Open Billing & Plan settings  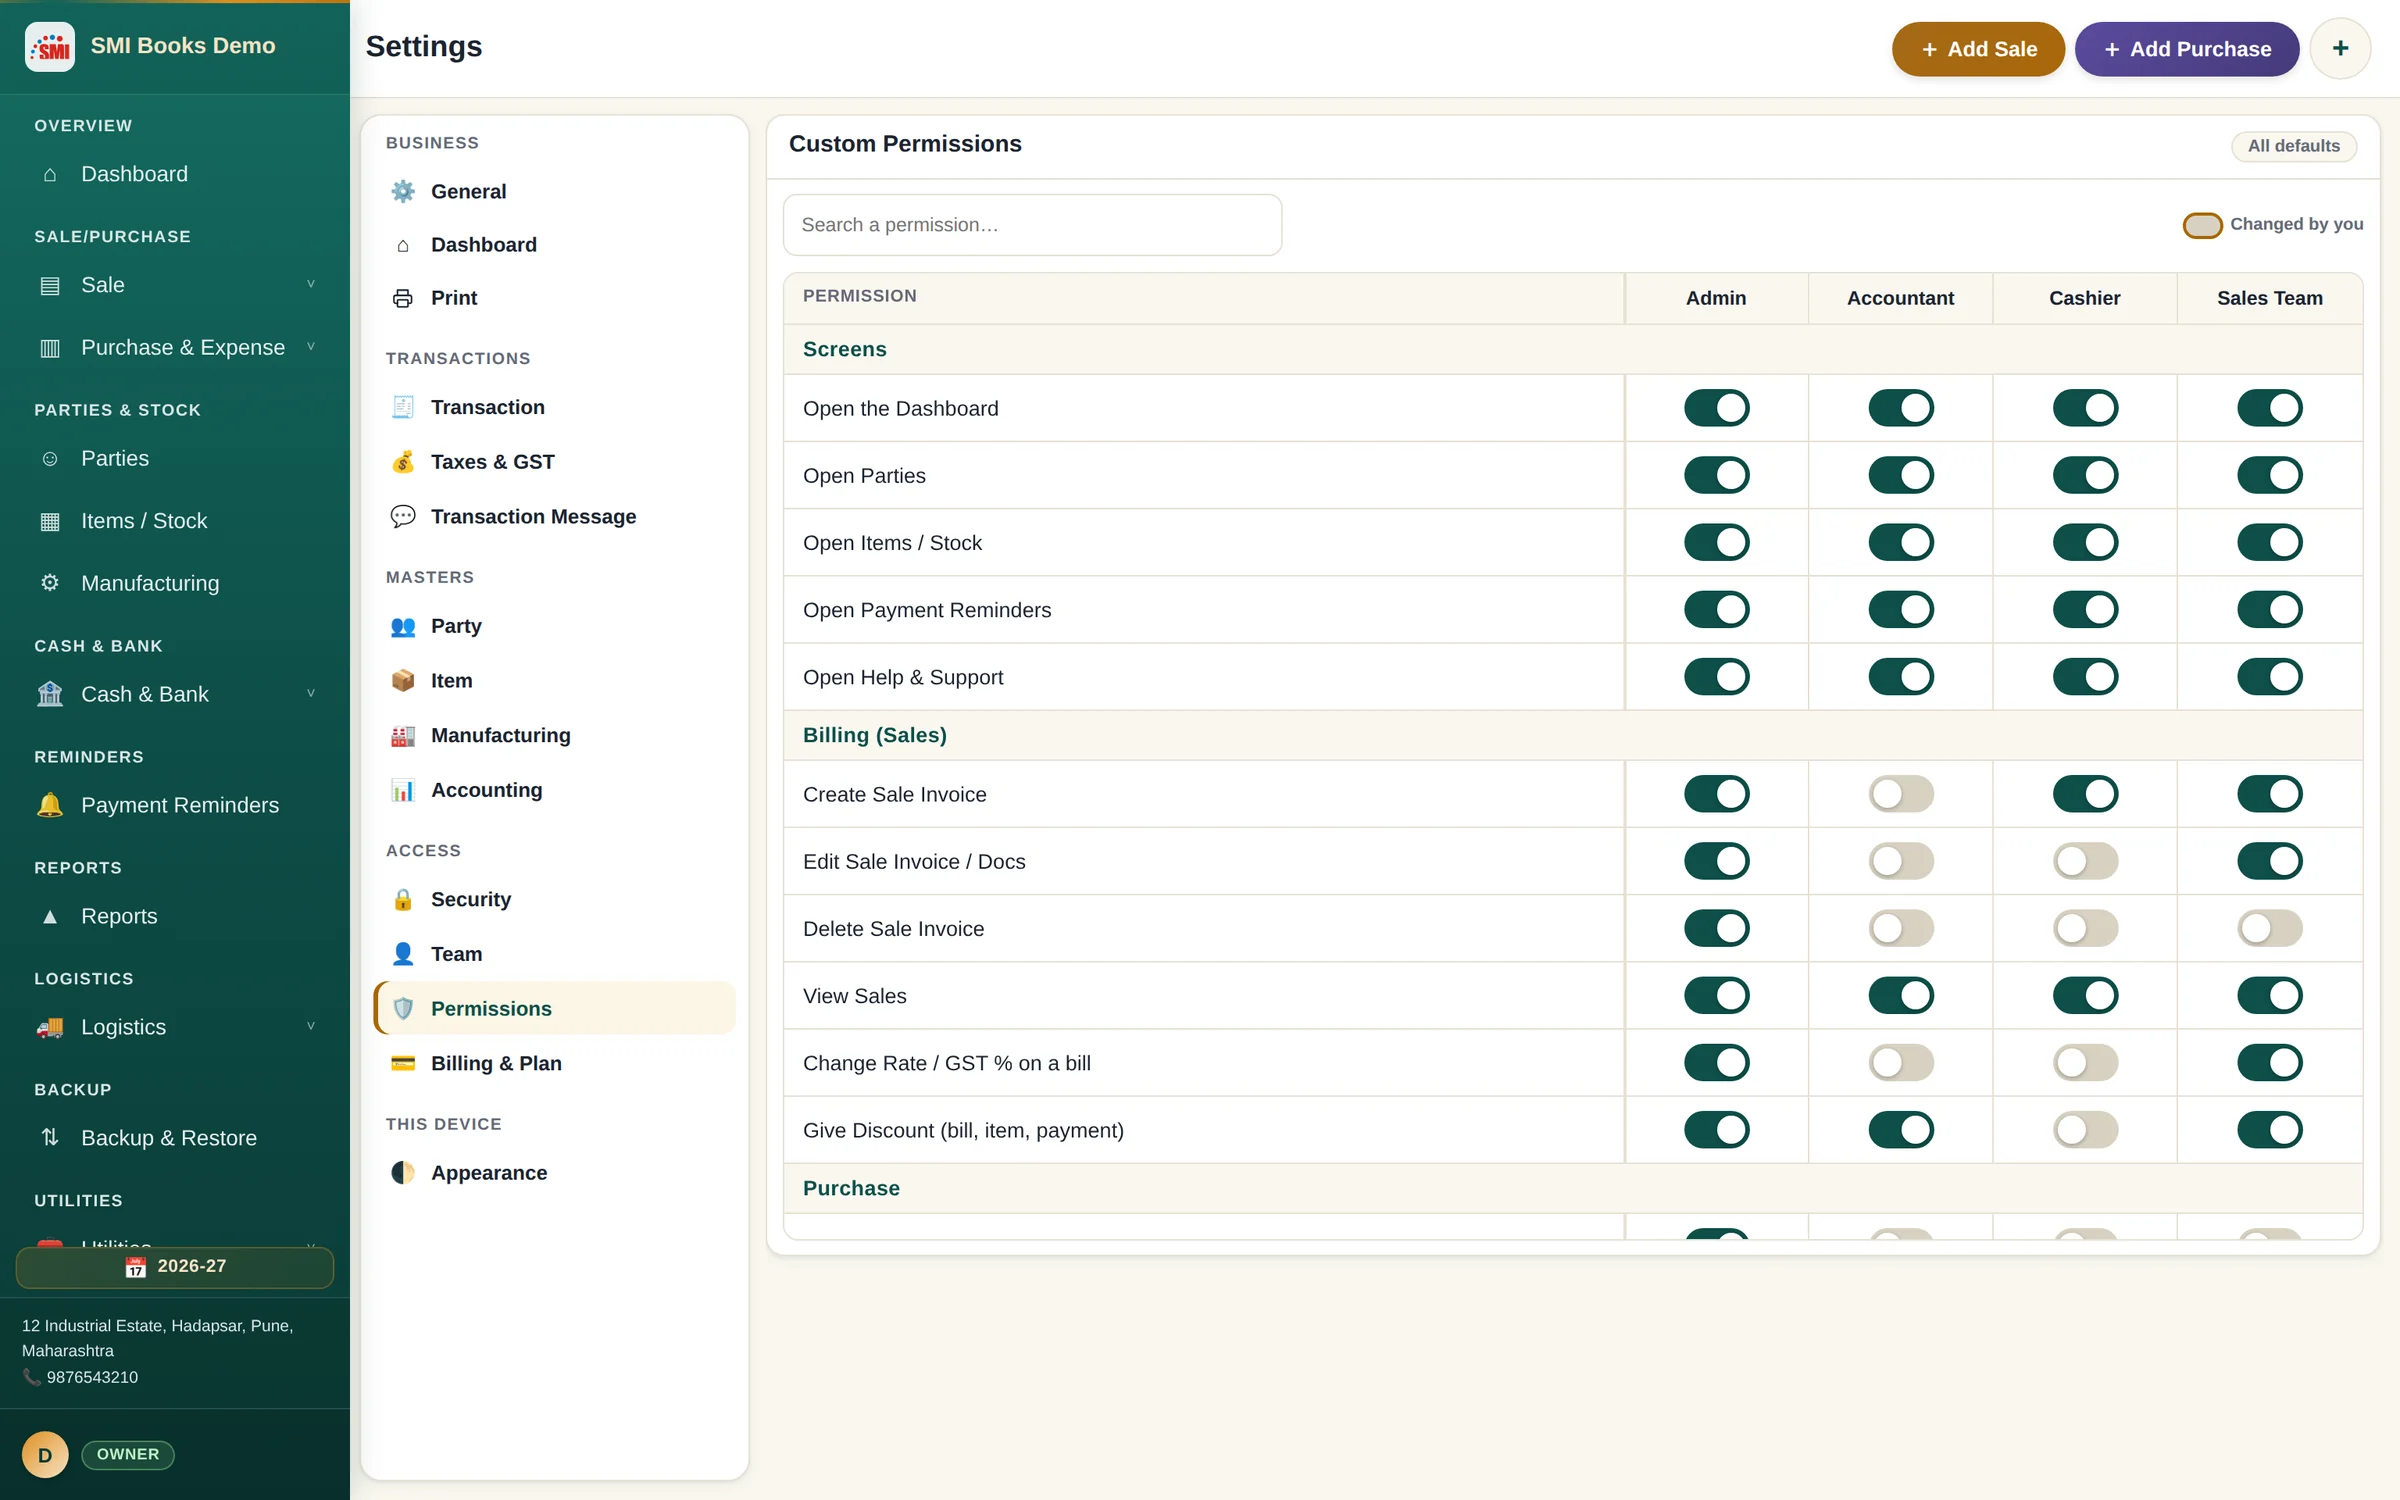coord(554,1063)
